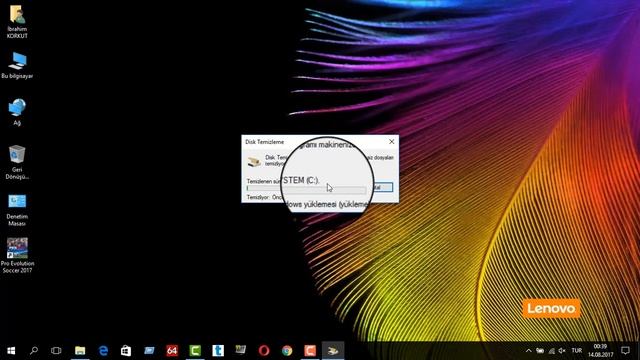
Task: Open the Windows Start menu
Action: pos(11,351)
